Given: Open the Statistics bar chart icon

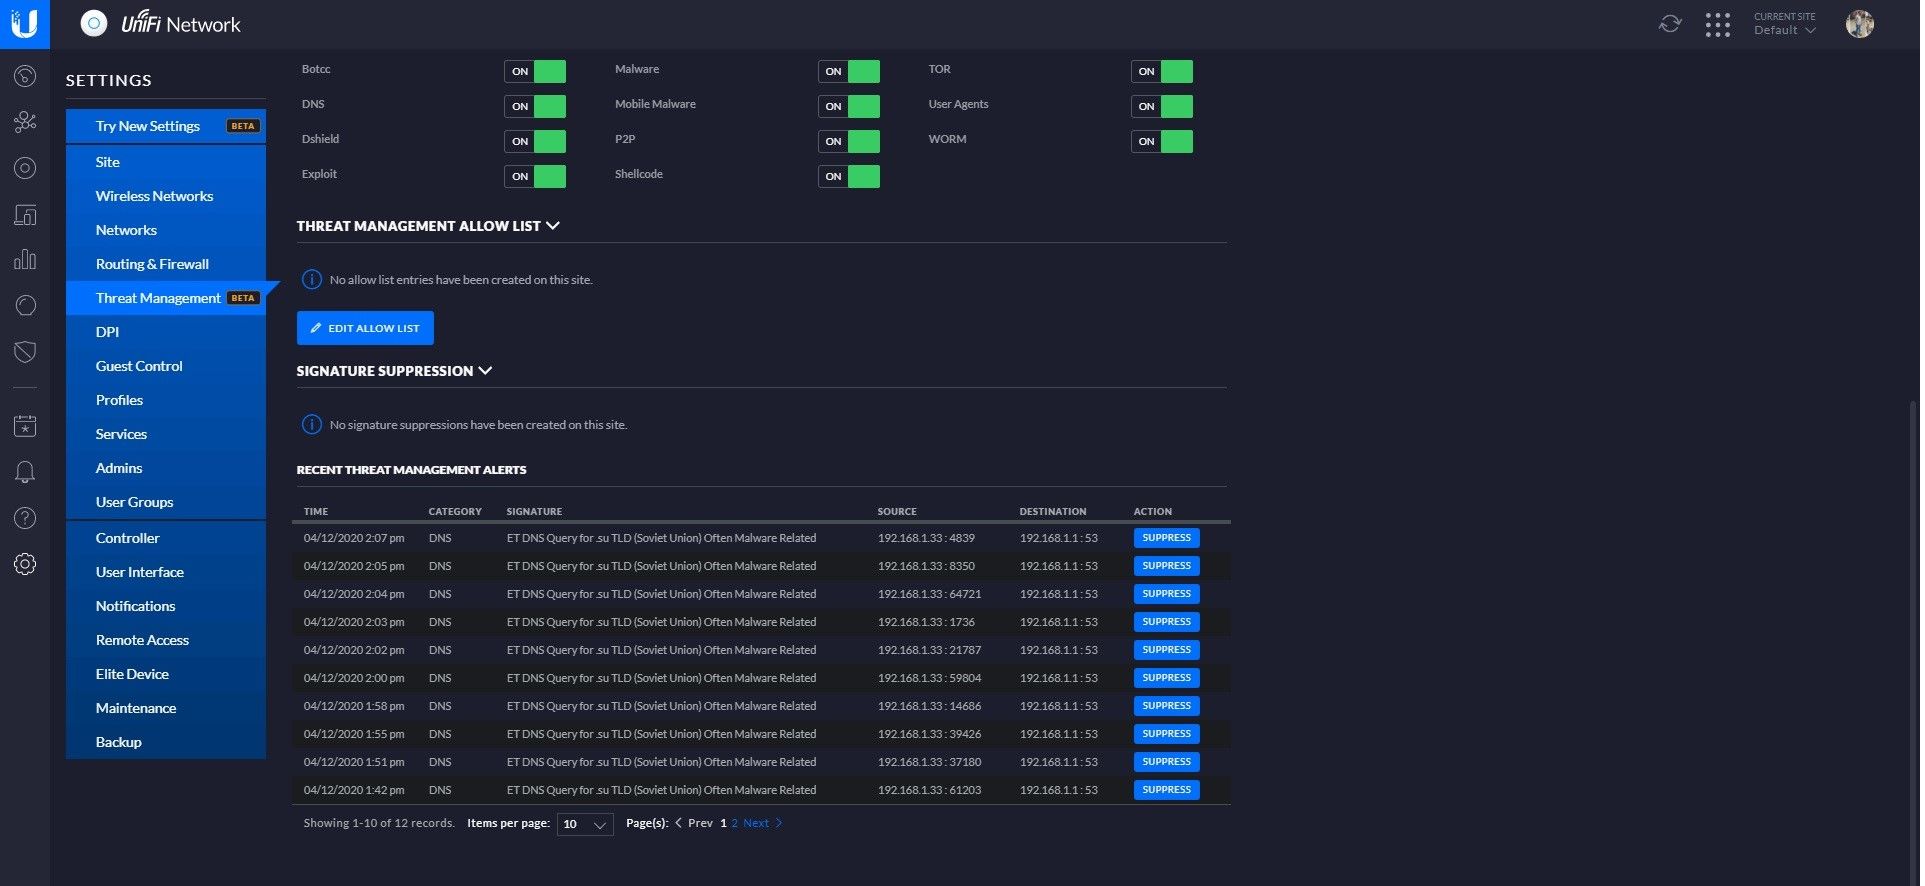Looking at the screenshot, I should (25, 260).
